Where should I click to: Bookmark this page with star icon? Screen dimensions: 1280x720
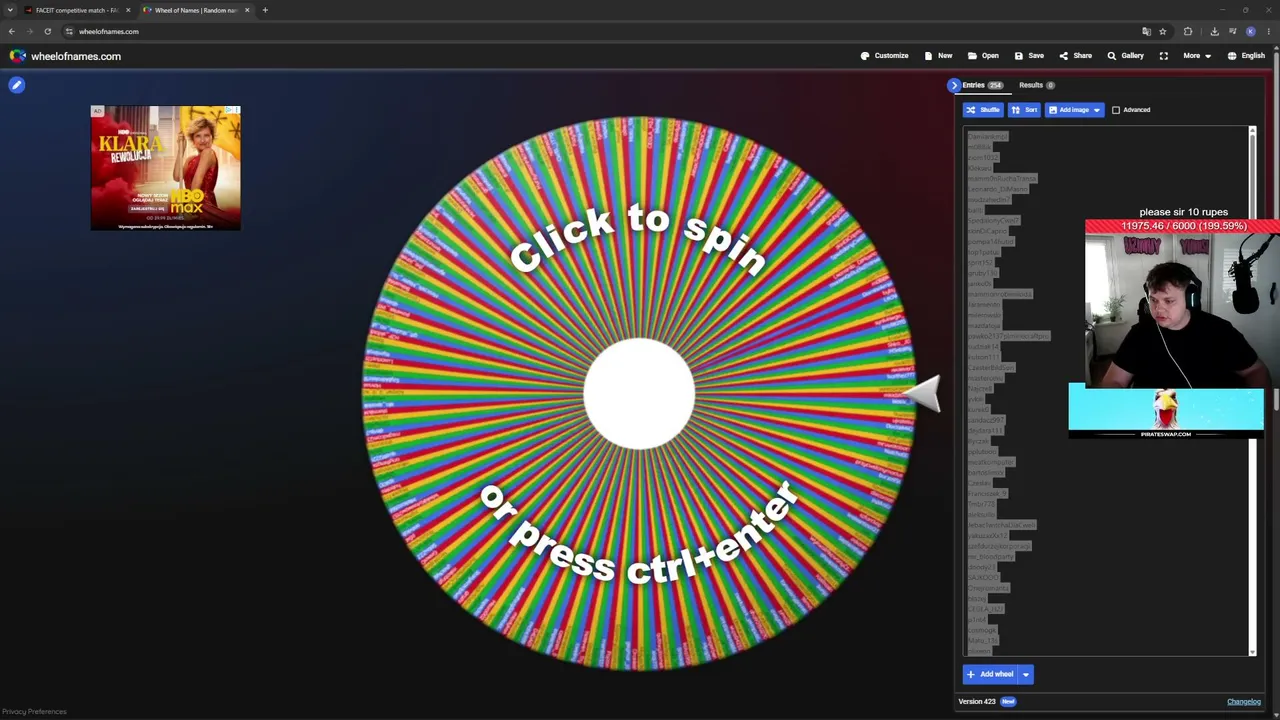click(1162, 32)
